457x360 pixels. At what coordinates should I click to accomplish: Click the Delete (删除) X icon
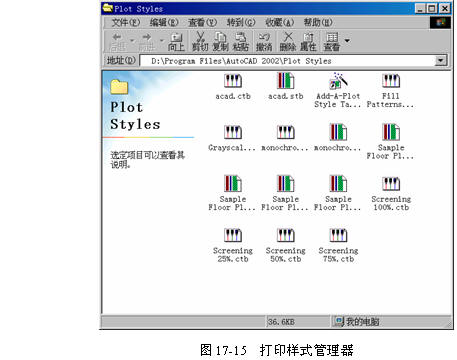(288, 42)
